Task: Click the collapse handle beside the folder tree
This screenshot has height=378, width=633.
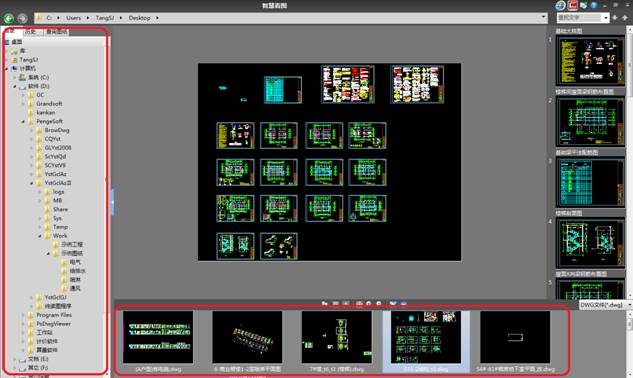Action: point(112,202)
